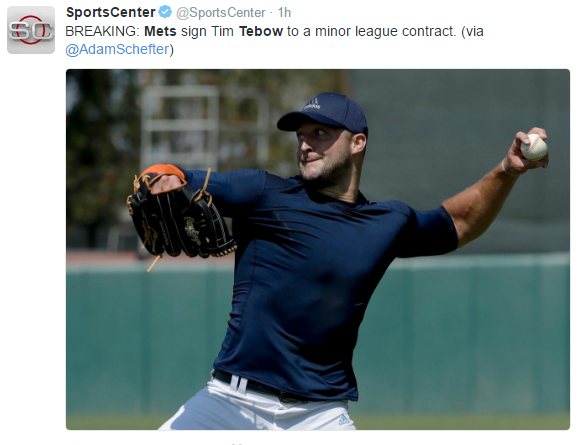Click the baseball in the raised hand
Viewport: 581px width, 445px height.
tap(534, 147)
